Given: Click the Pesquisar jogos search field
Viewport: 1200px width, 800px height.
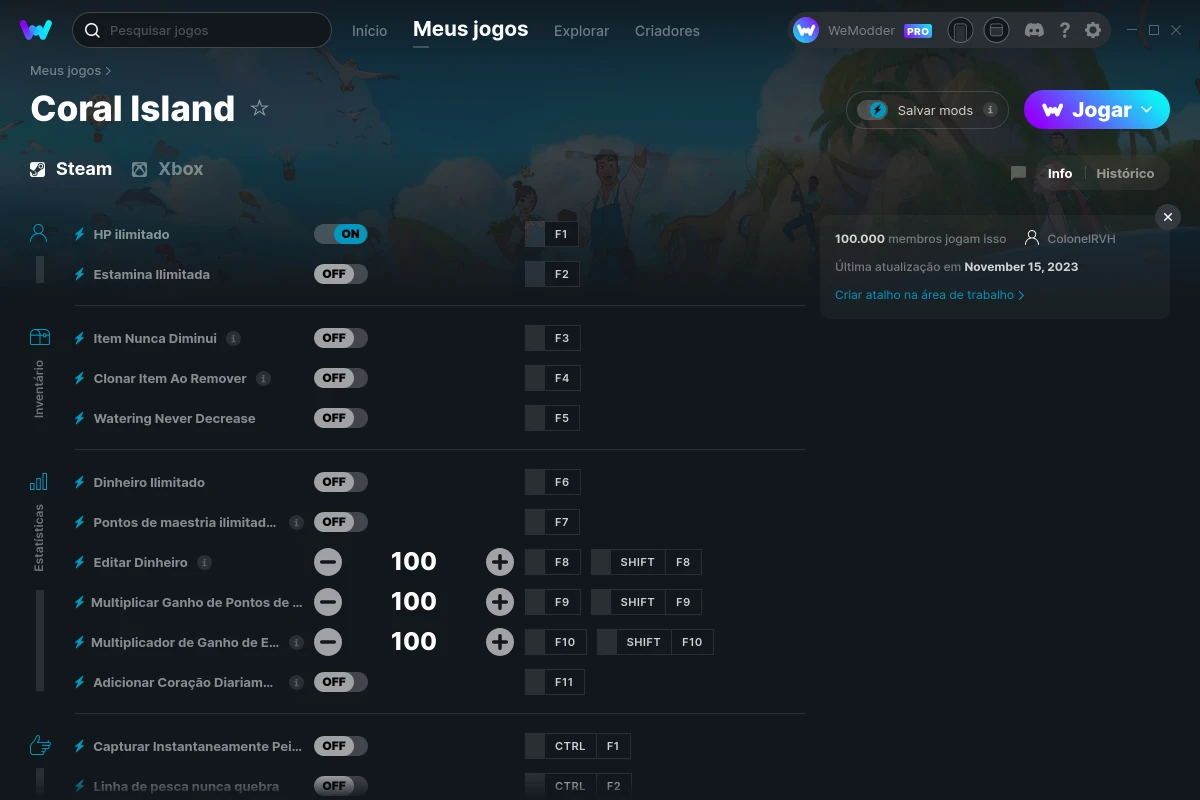Looking at the screenshot, I should (202, 30).
